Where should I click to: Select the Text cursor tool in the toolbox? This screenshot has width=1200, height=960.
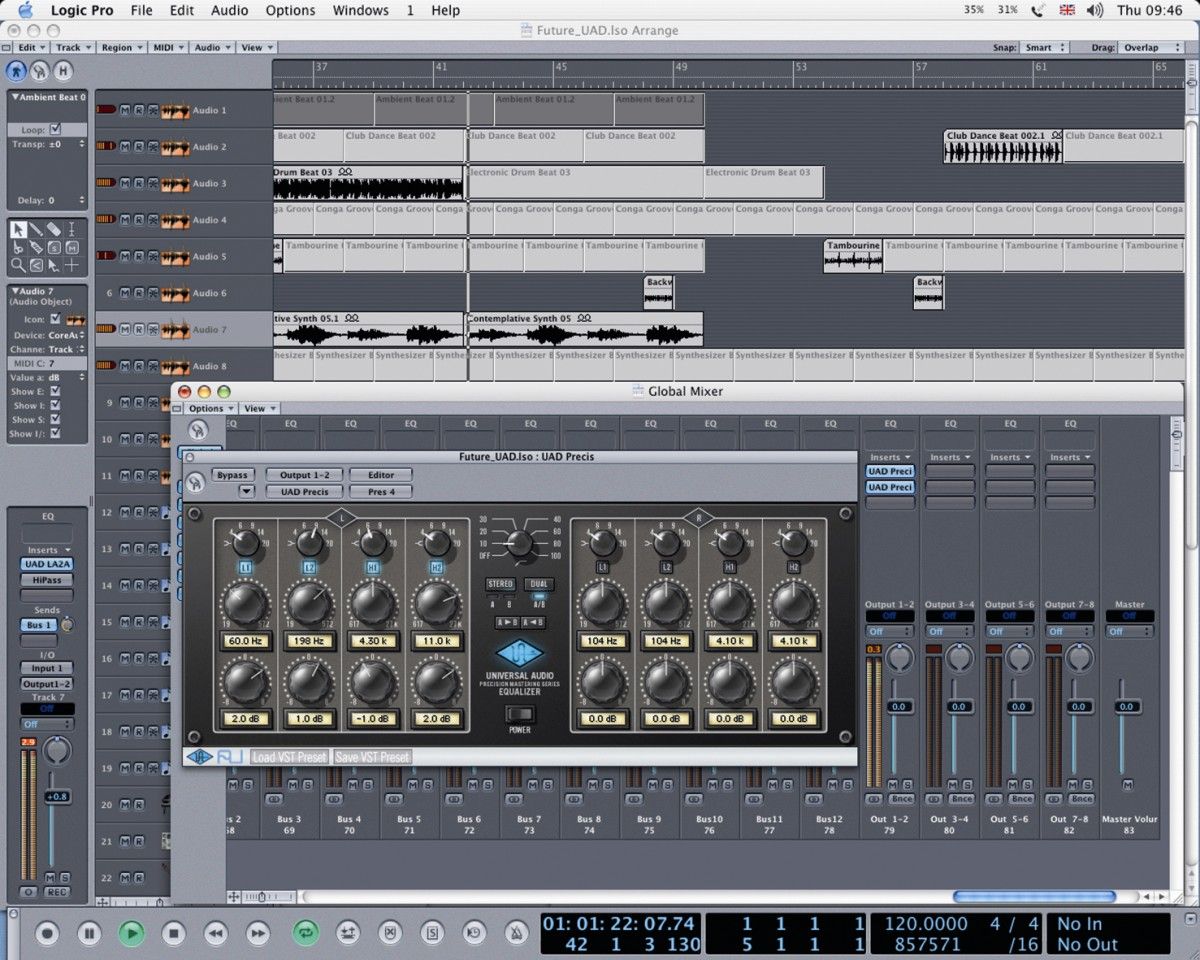(72, 229)
